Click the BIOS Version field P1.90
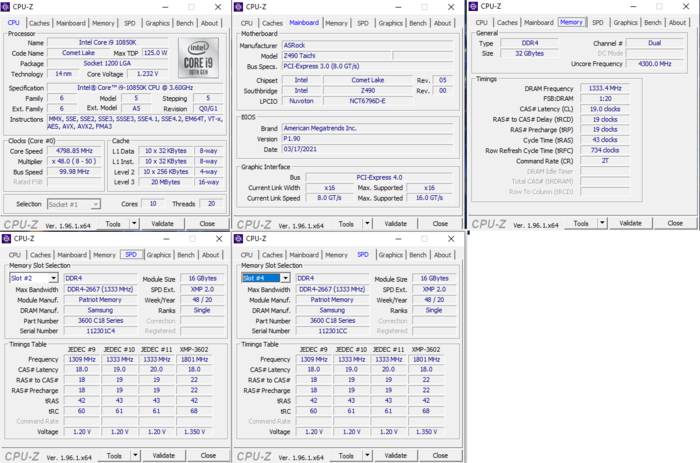The height and width of the screenshot is (463, 700). (x=367, y=139)
